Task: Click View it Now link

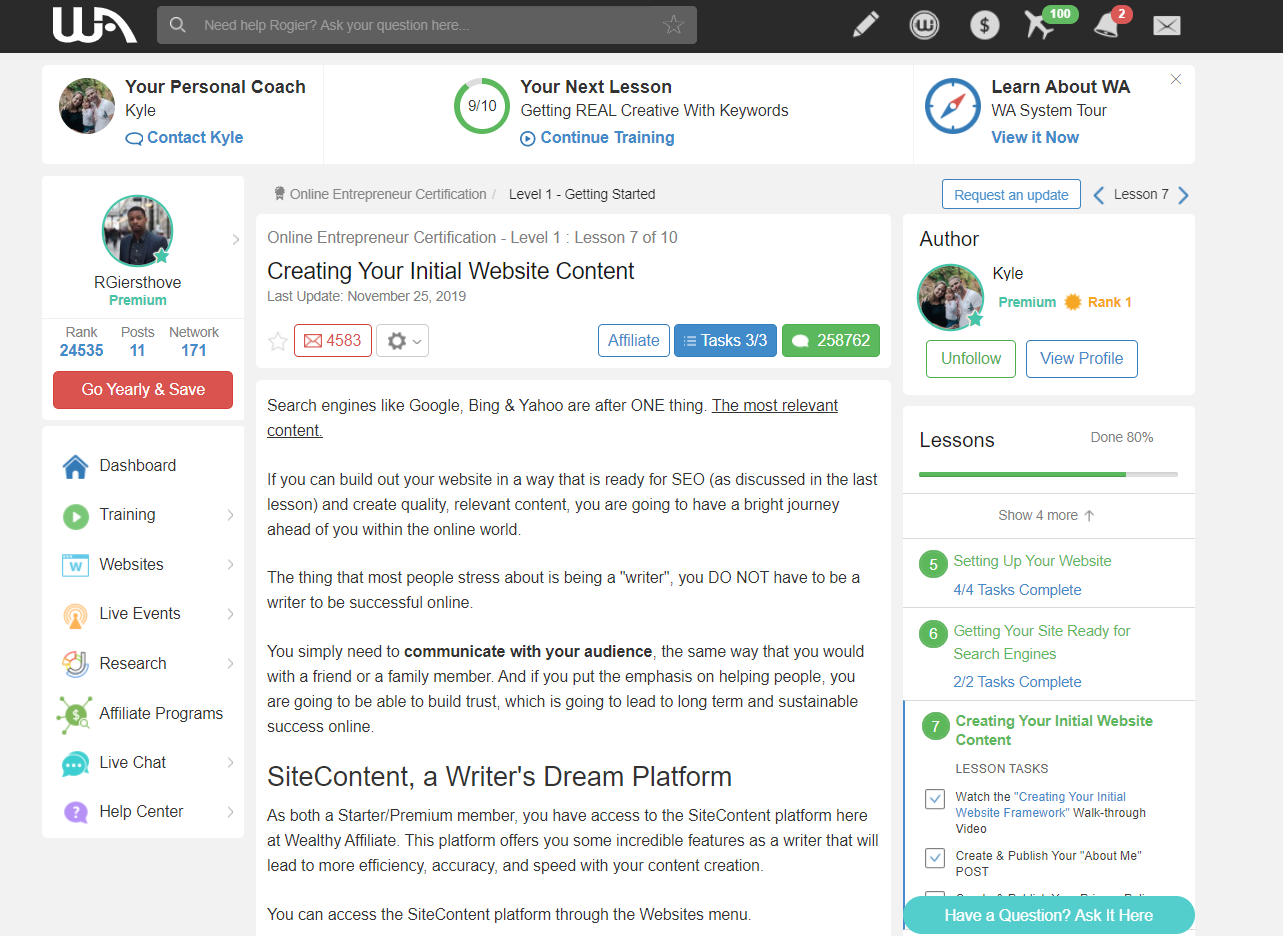Action: tap(1035, 138)
